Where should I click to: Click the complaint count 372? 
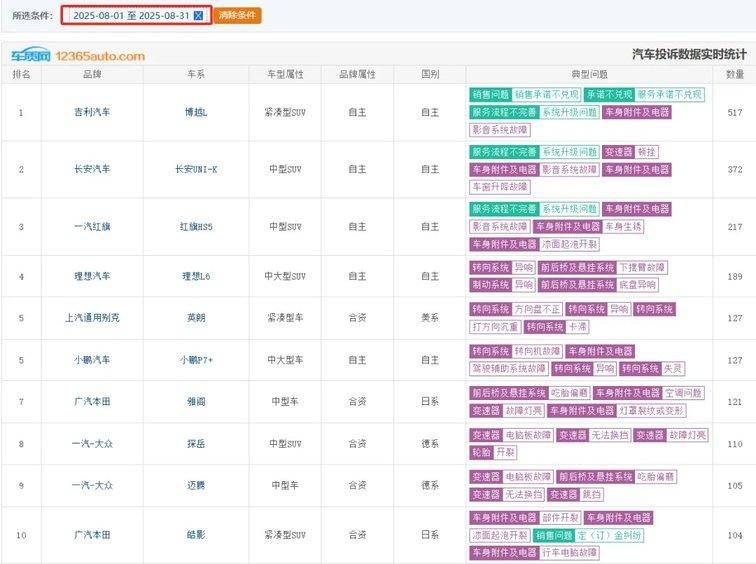pyautogui.click(x=735, y=169)
